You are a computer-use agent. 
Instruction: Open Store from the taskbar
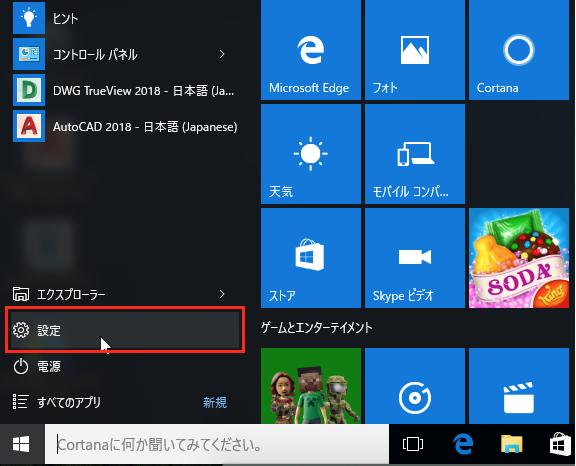[561, 444]
